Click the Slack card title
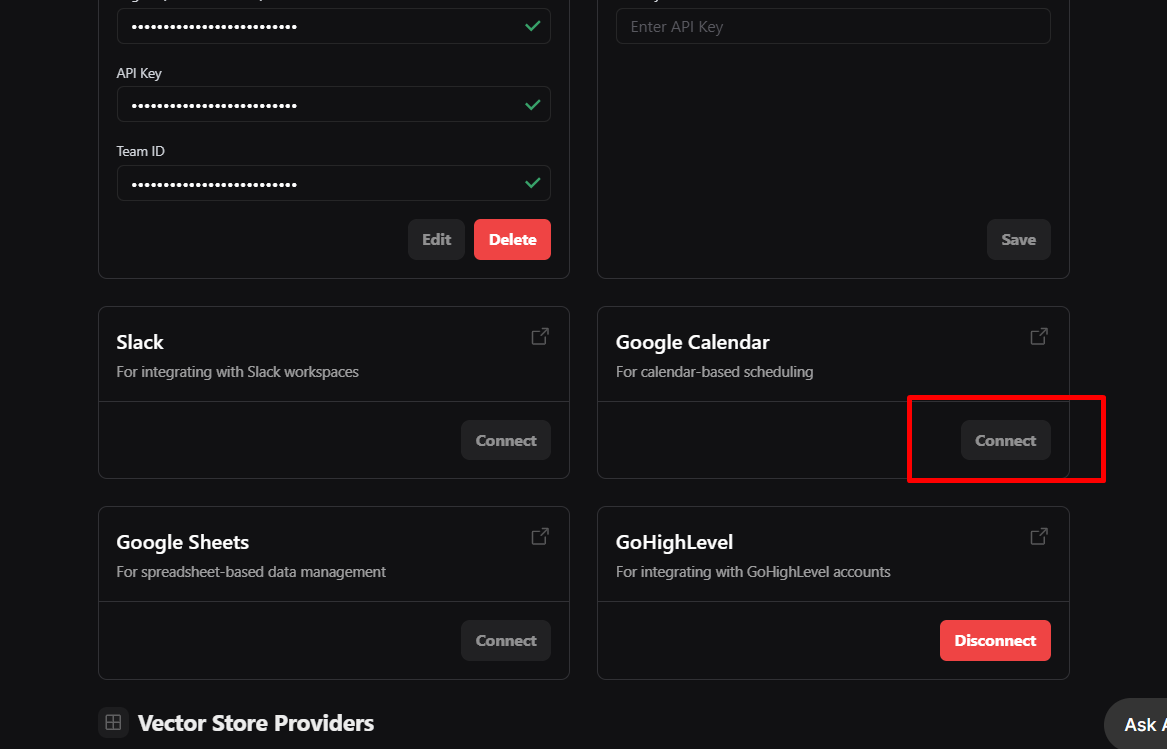 coord(140,342)
